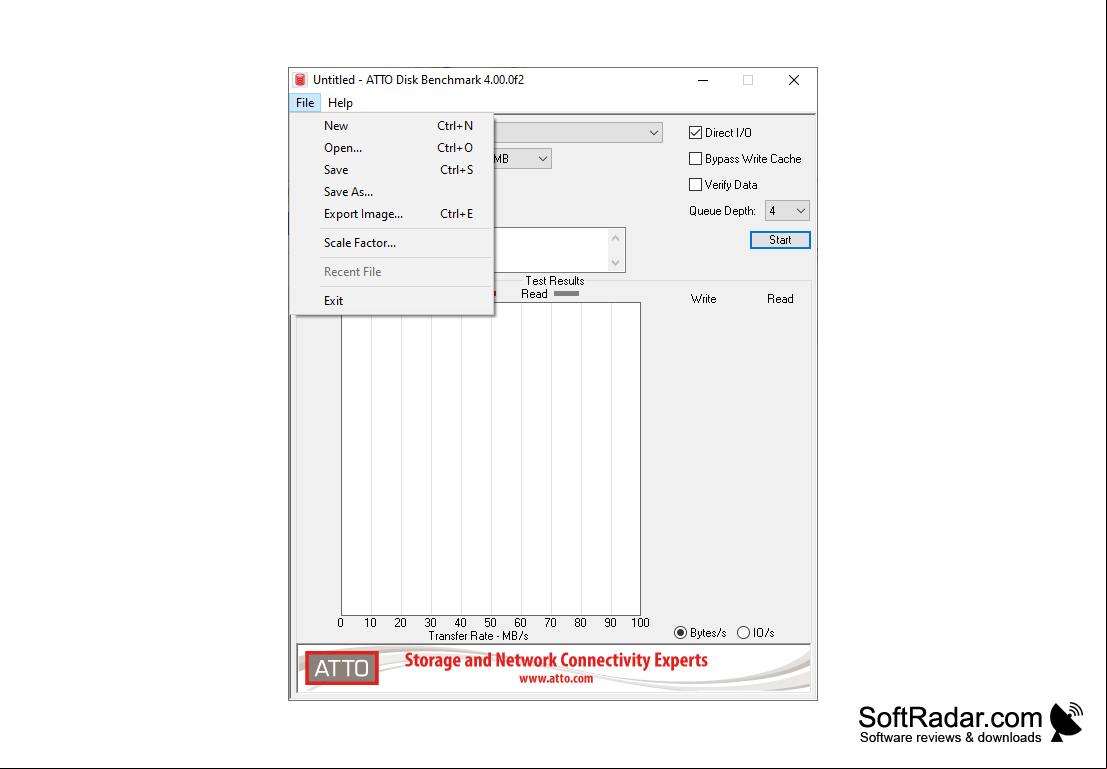Close the ATTO Disk Benchmark window
The image size is (1107, 769).
(x=794, y=80)
